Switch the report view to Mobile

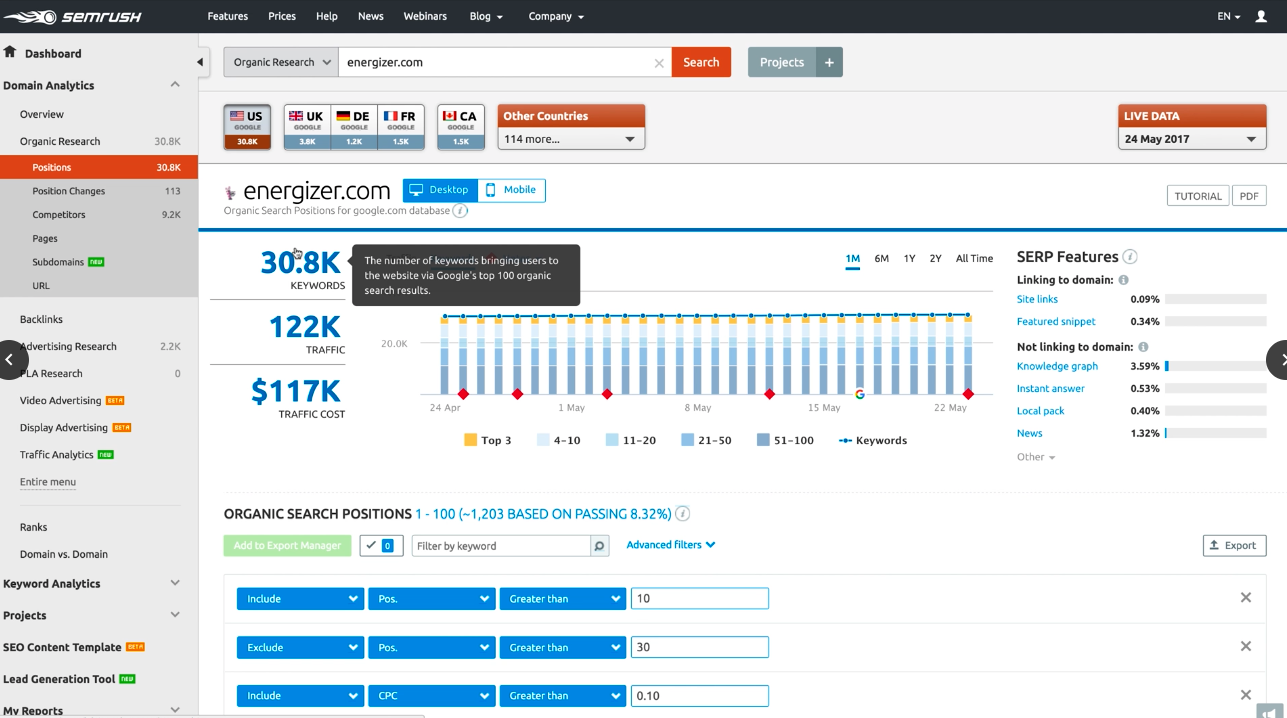click(511, 190)
